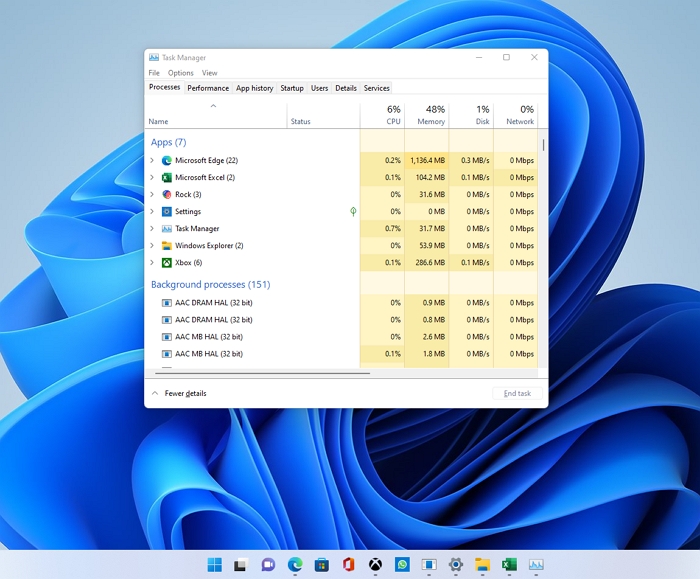The width and height of the screenshot is (700, 579).
Task: Open Chat app from the taskbar
Action: pos(268,565)
